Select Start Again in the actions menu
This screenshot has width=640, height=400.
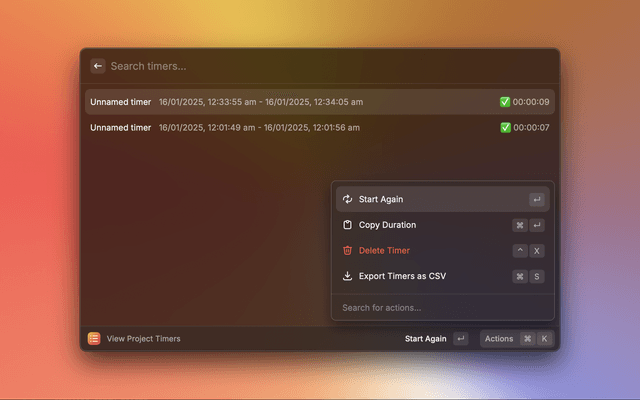click(x=381, y=199)
